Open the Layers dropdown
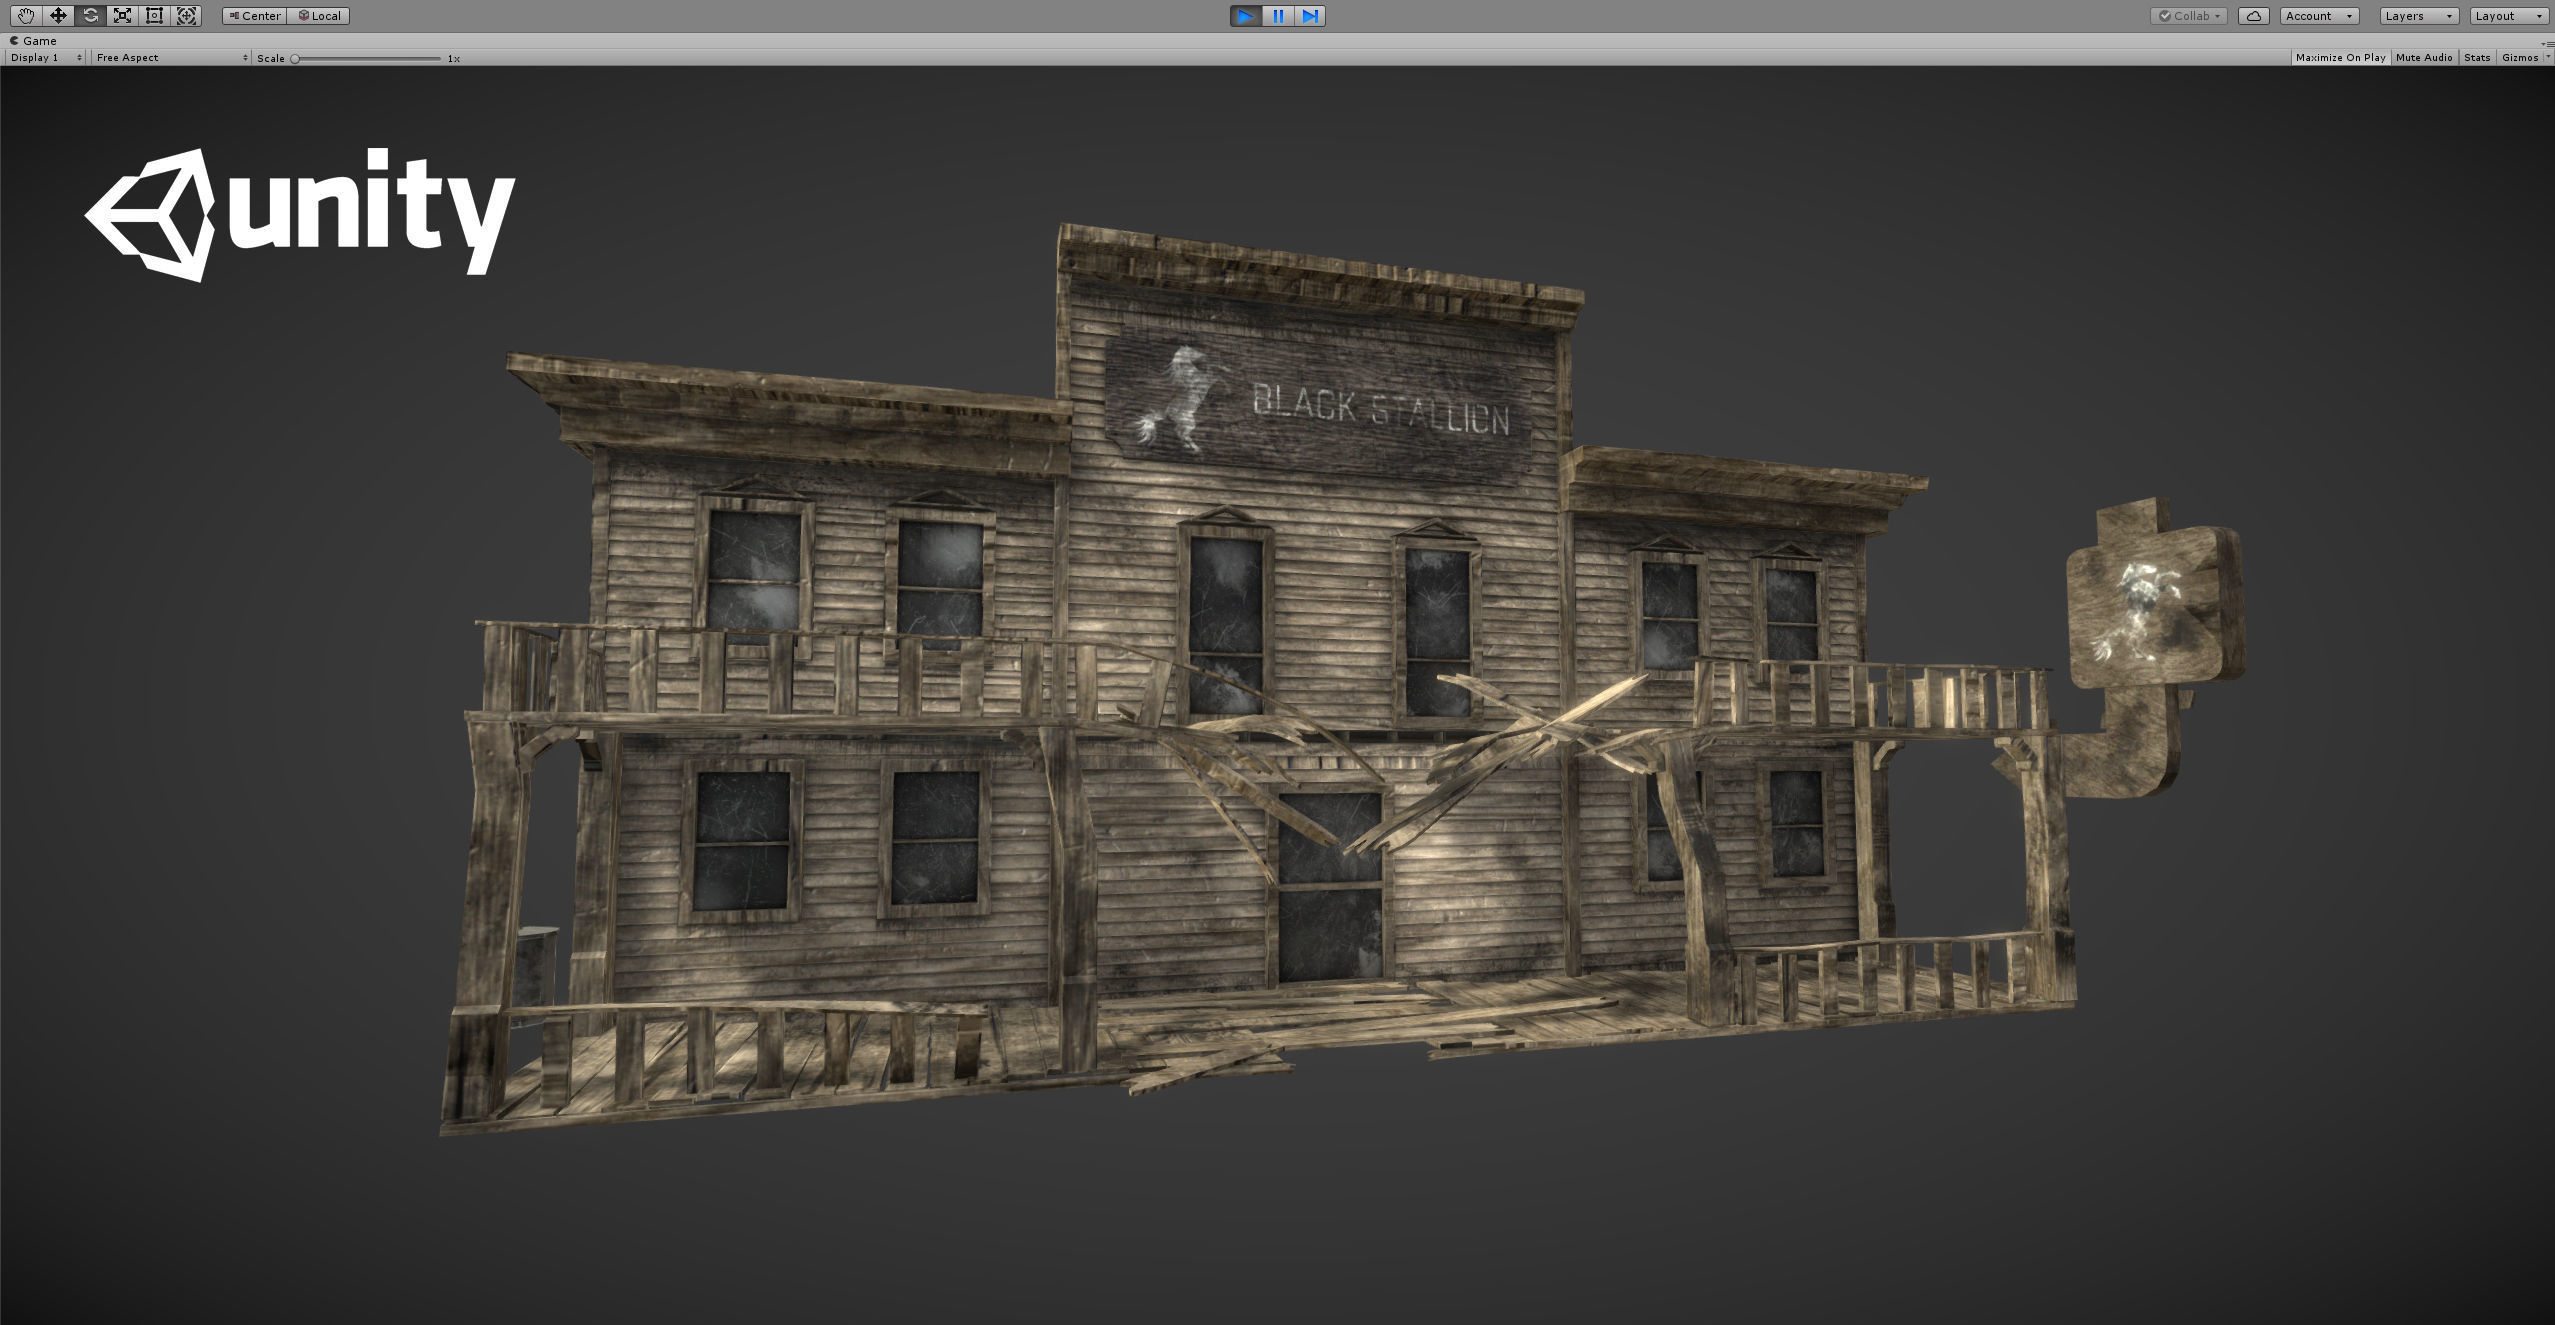 coord(2418,16)
